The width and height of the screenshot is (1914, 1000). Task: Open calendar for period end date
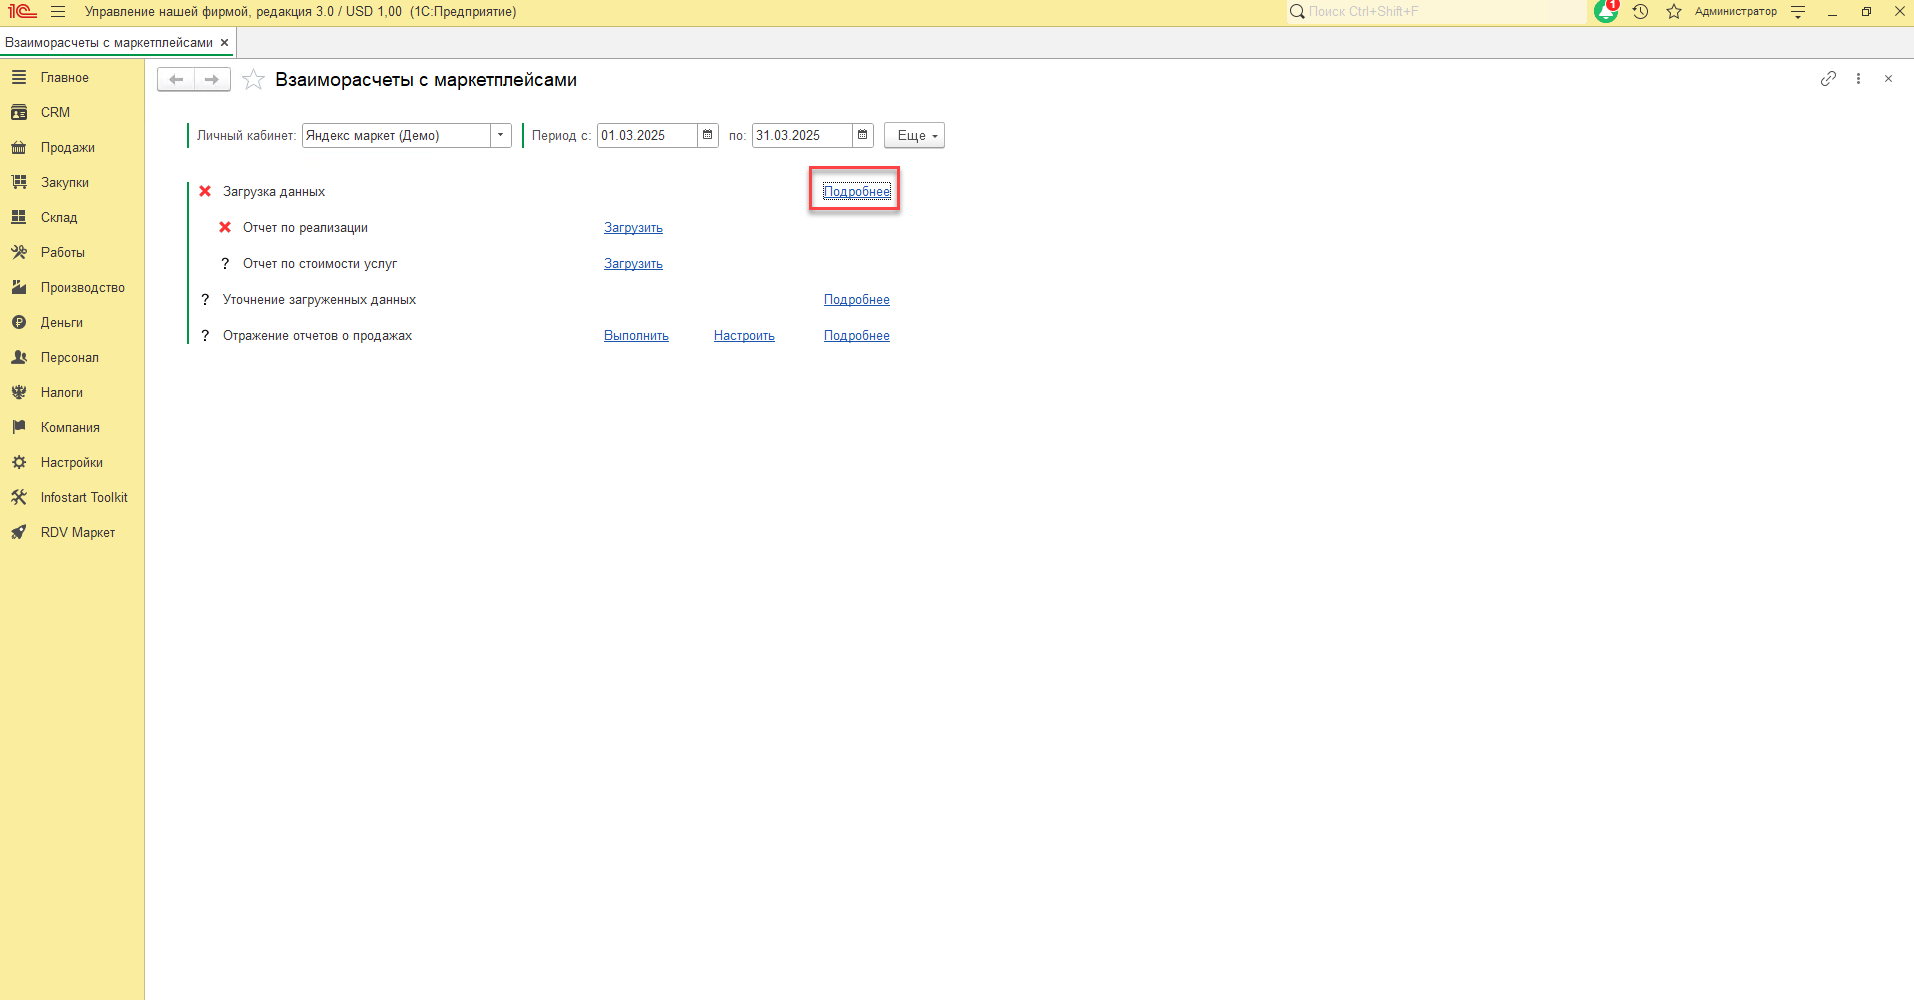863,136
